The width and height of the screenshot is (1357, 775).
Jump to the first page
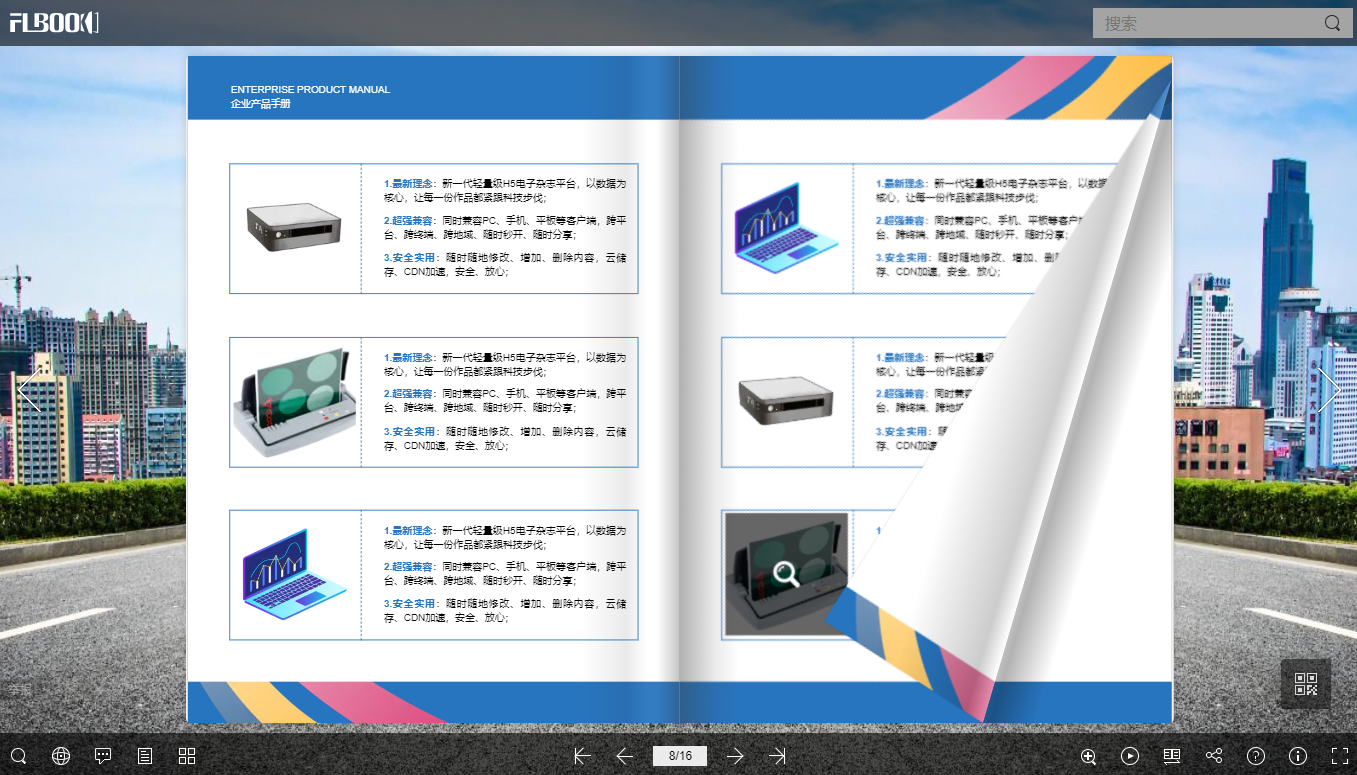(x=582, y=756)
